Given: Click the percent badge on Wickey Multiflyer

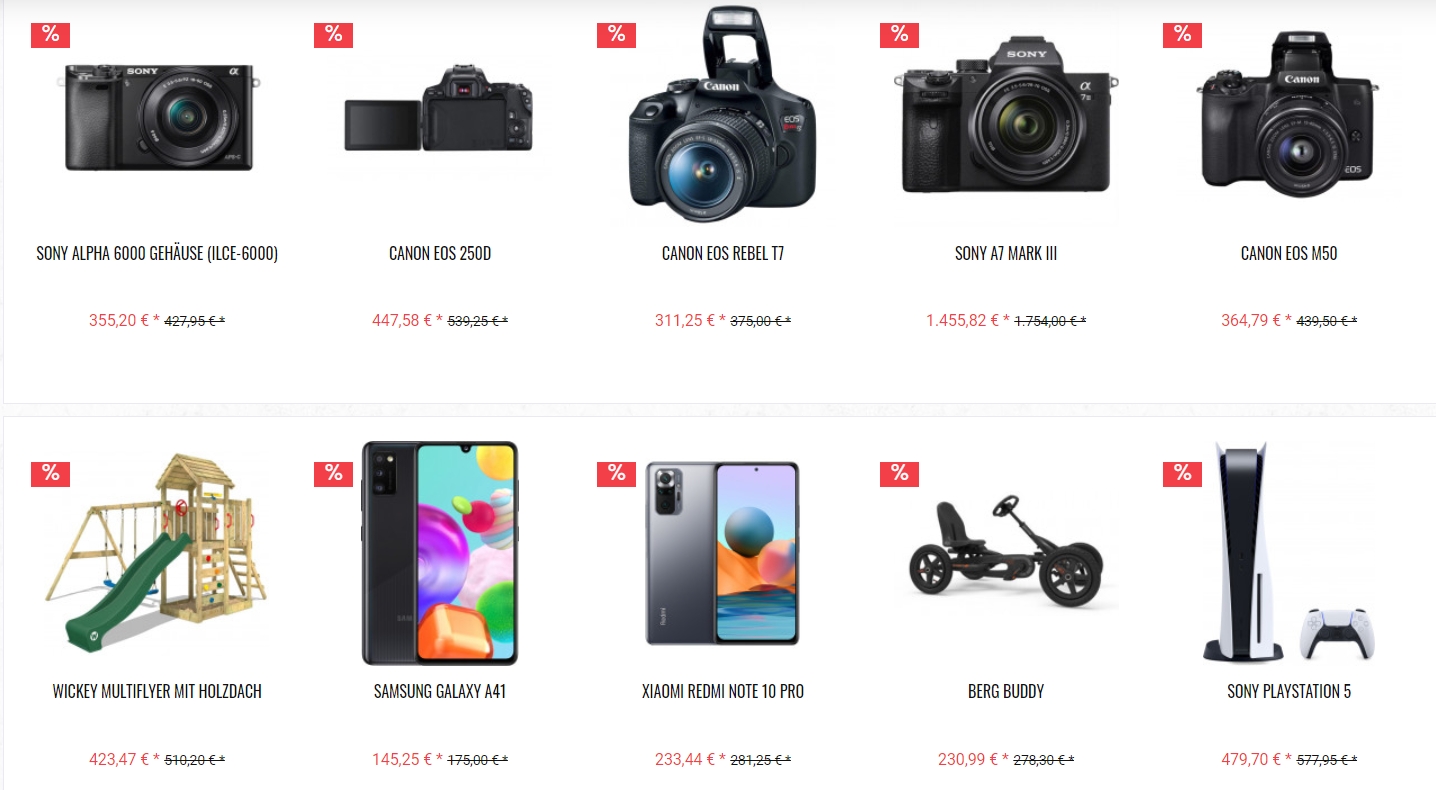Looking at the screenshot, I should (50, 473).
